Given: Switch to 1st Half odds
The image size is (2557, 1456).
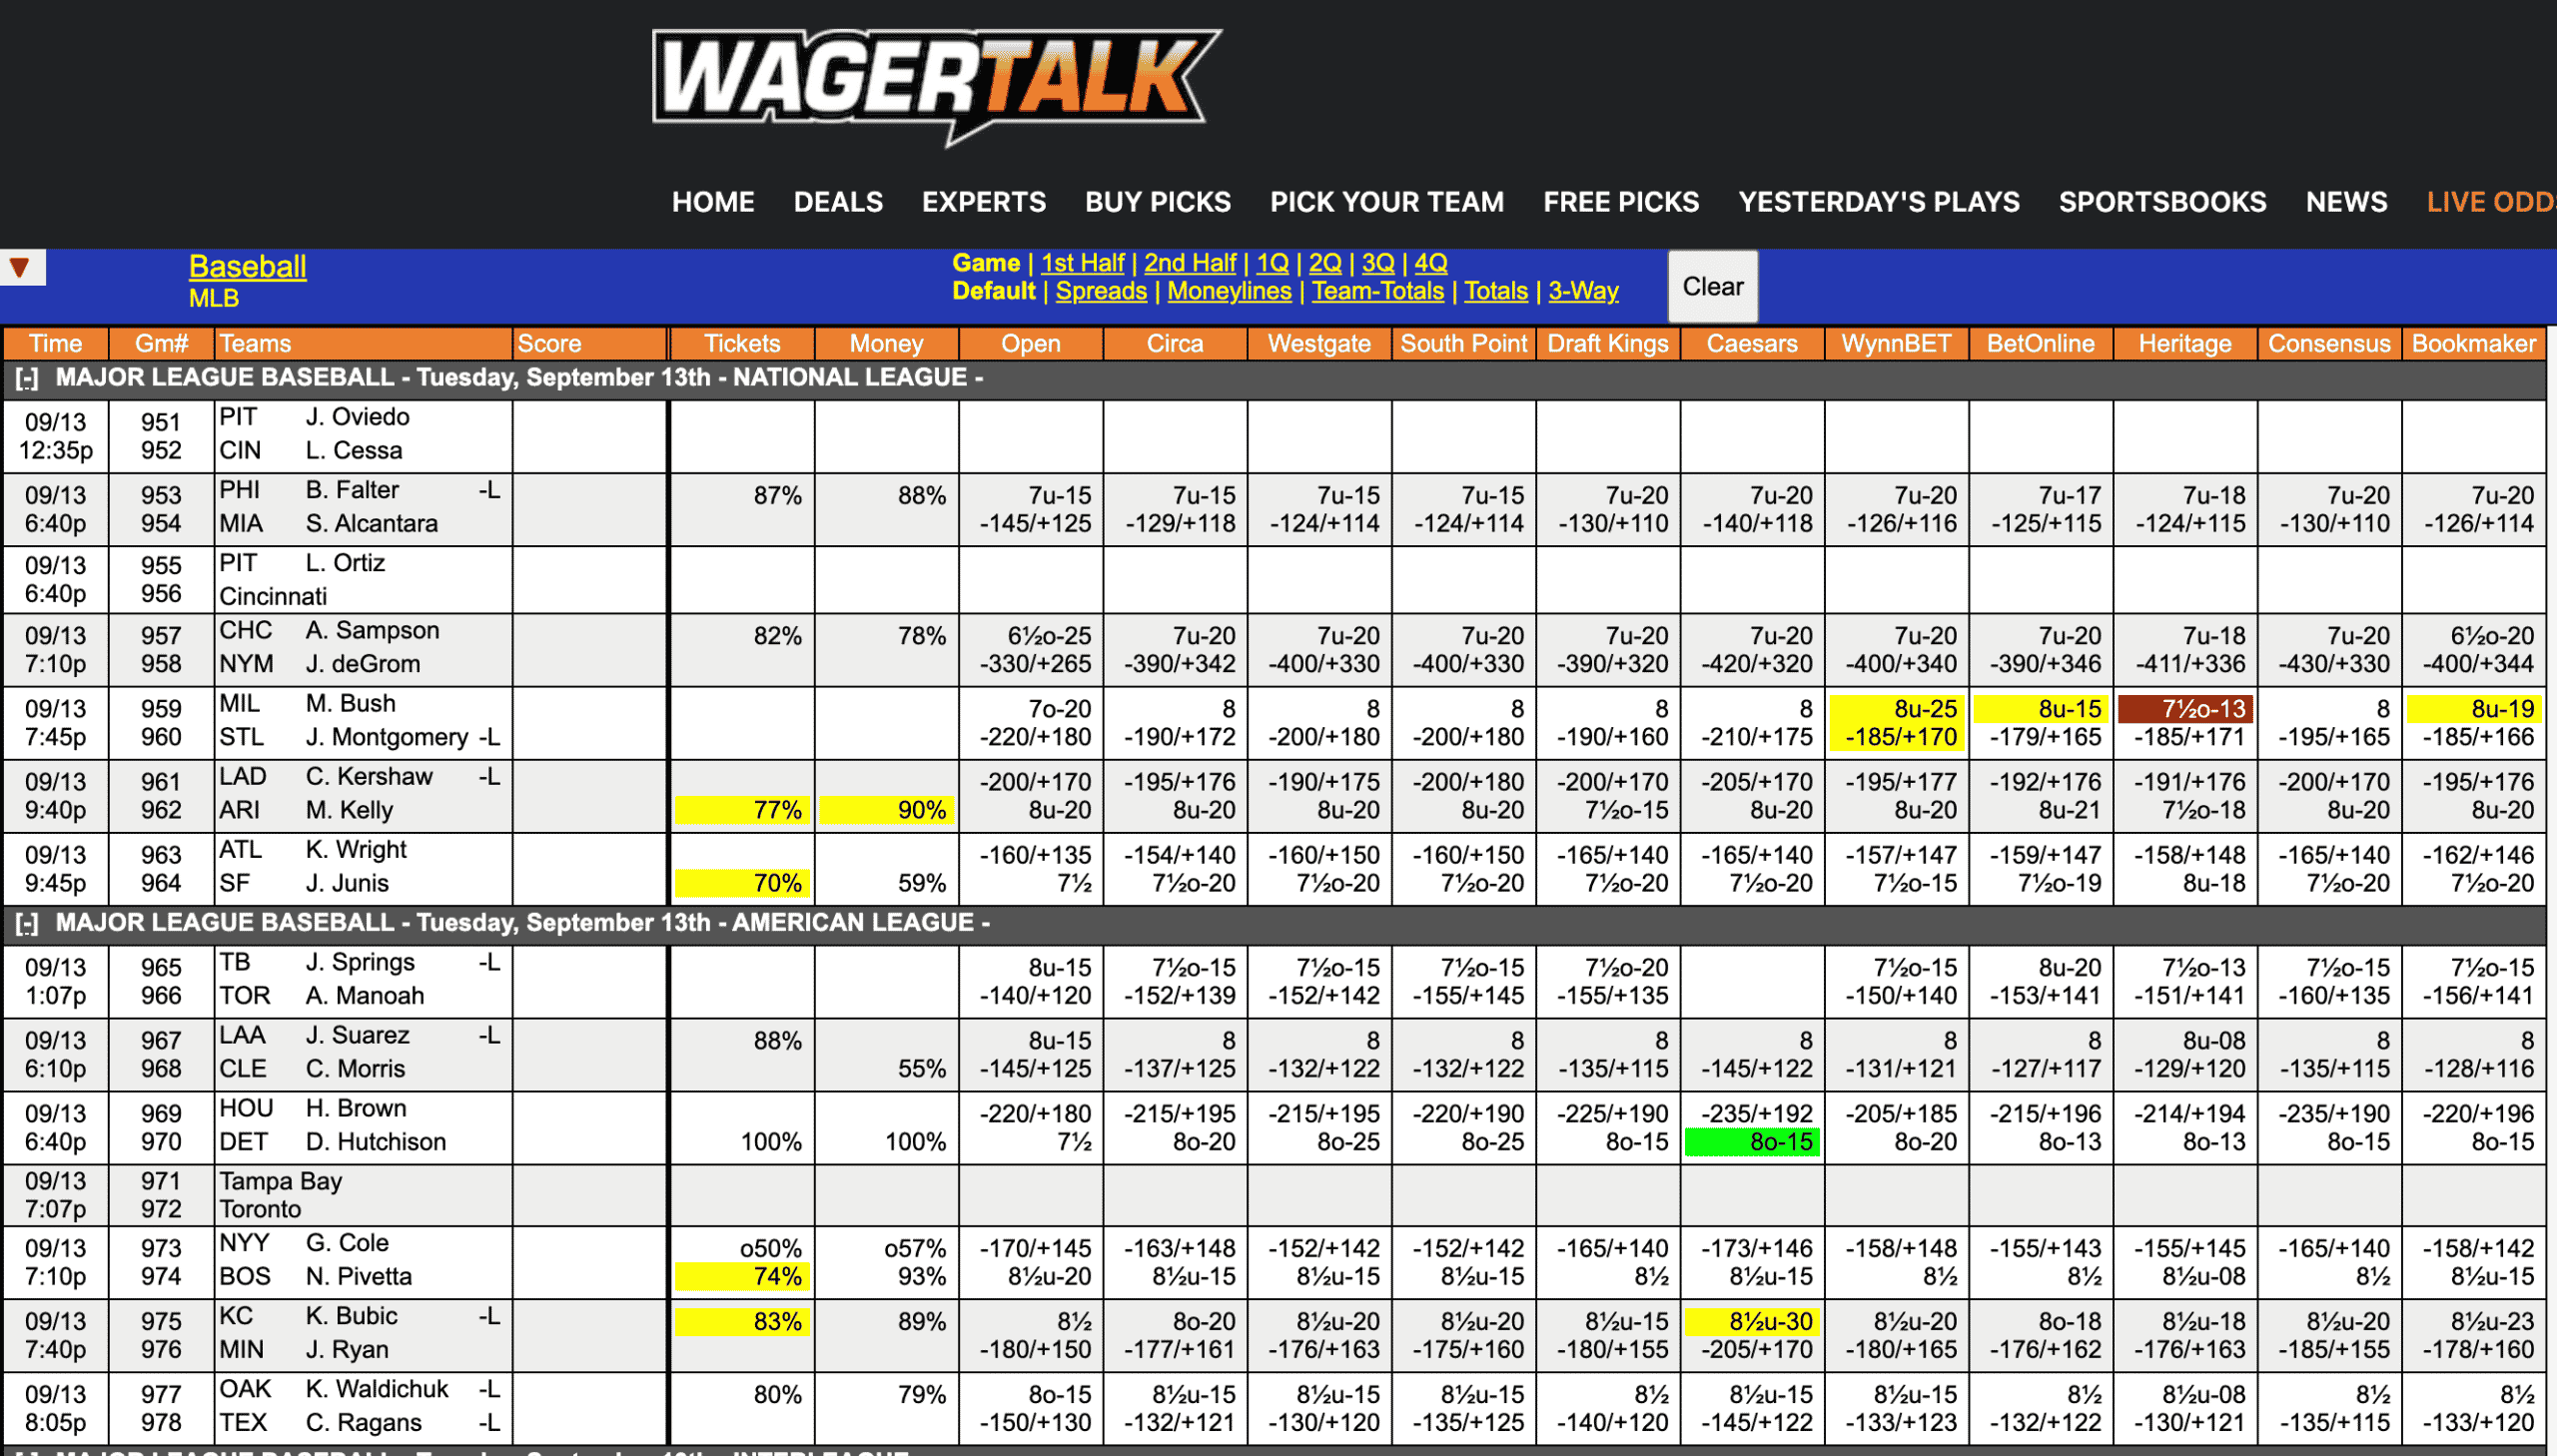Looking at the screenshot, I should (x=1082, y=263).
